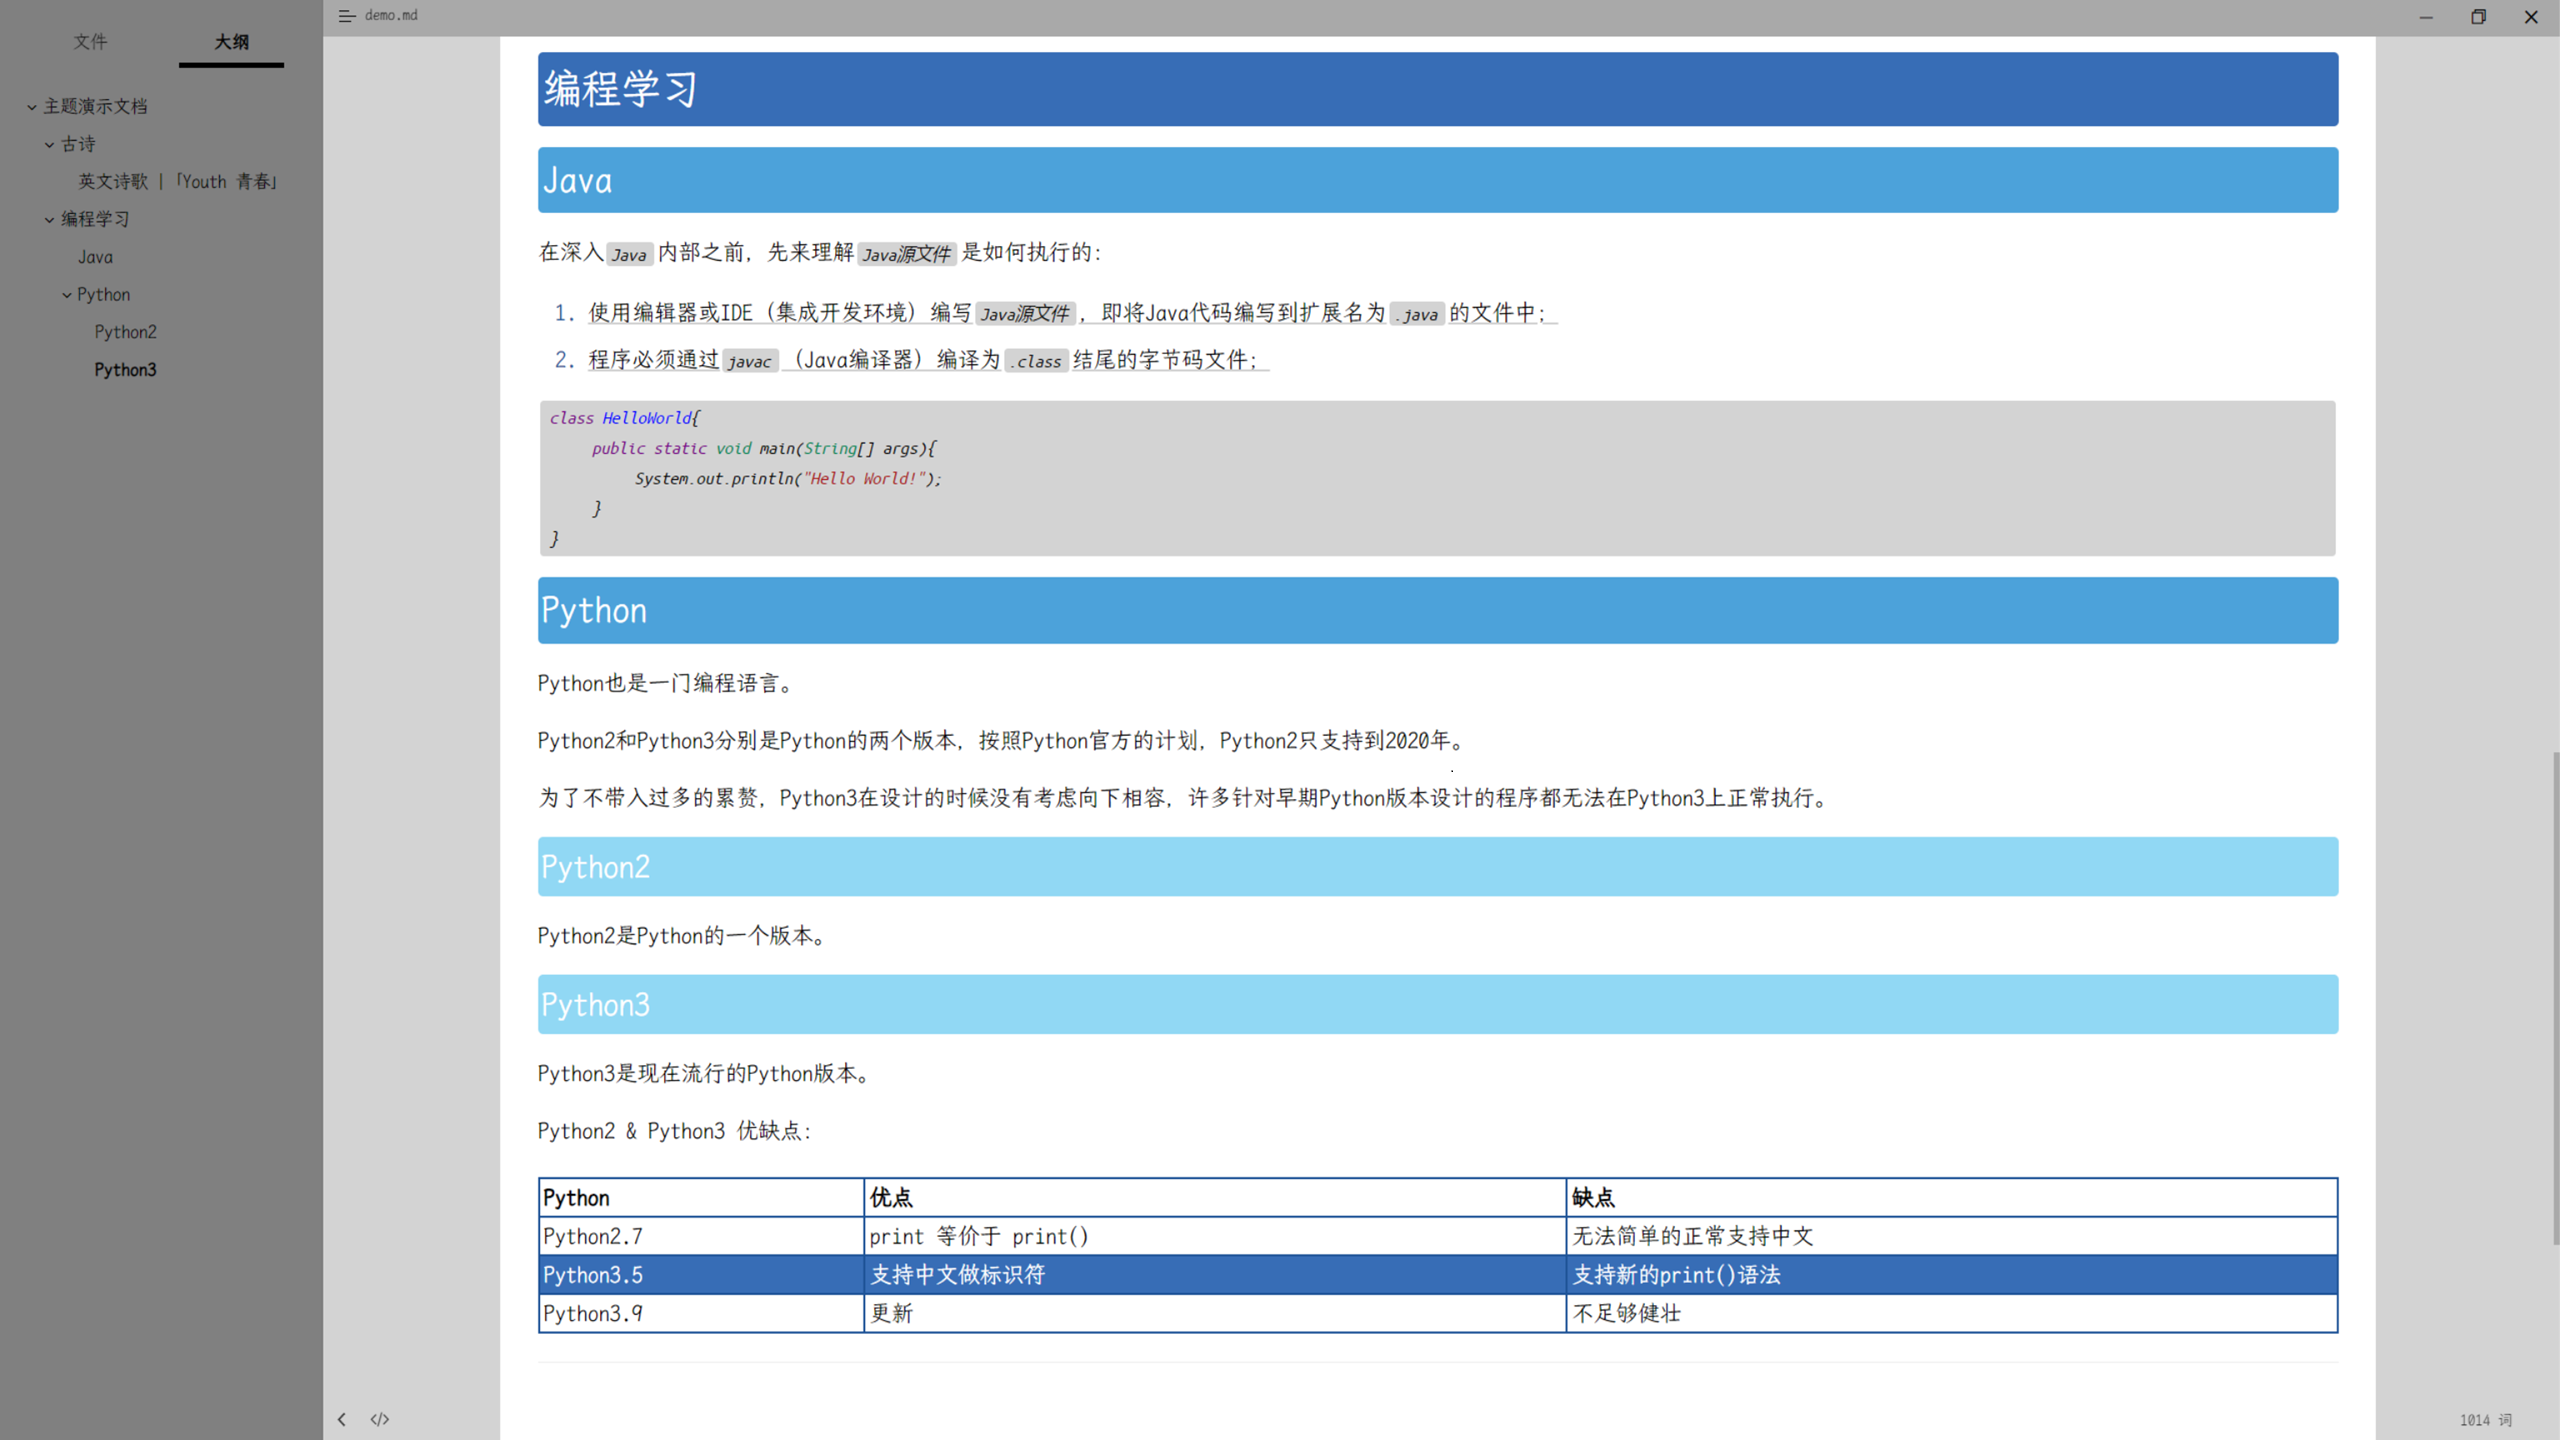Click the Python2 & Python3 优缺点 line
Viewport: 2560px width, 1440px height.
(x=675, y=1130)
